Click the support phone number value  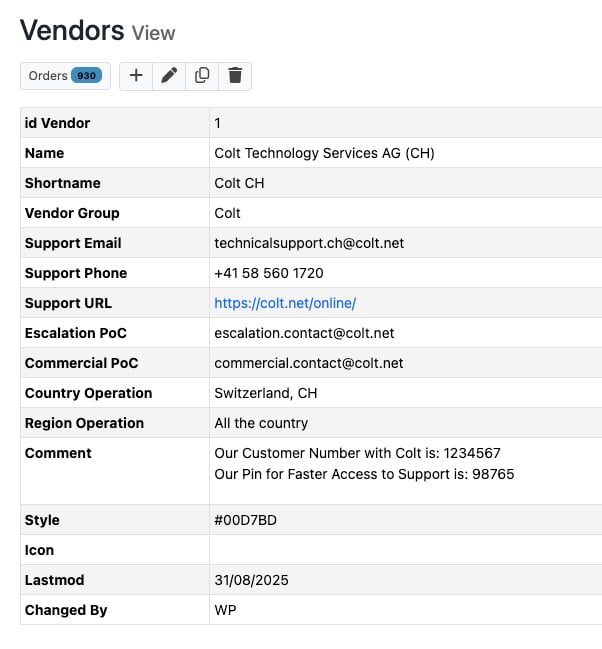(269, 273)
